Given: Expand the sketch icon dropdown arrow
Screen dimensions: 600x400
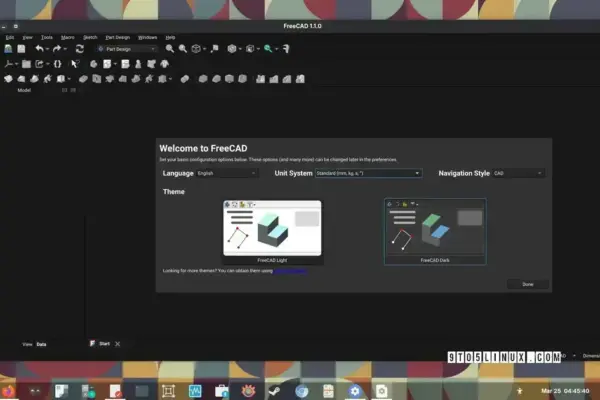Looking at the screenshot, I should (115, 64).
